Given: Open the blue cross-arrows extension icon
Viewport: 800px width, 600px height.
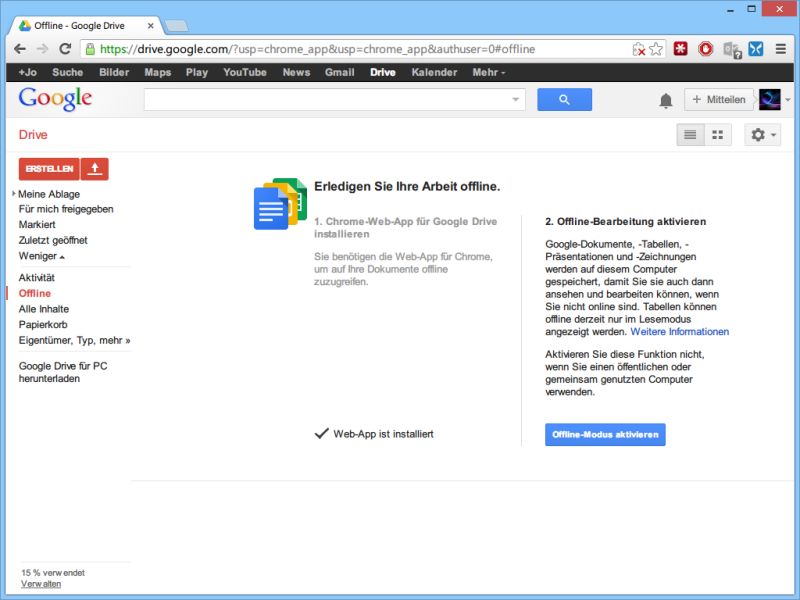Looking at the screenshot, I should pos(756,48).
